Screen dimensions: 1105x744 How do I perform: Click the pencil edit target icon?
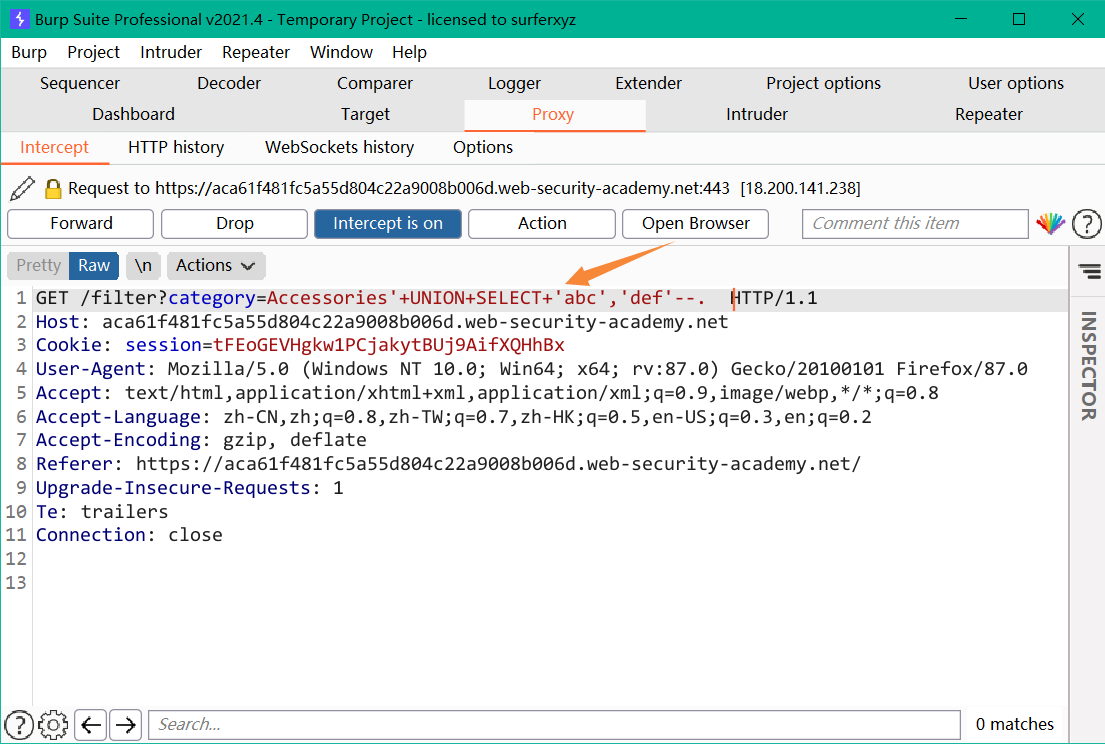coord(22,189)
